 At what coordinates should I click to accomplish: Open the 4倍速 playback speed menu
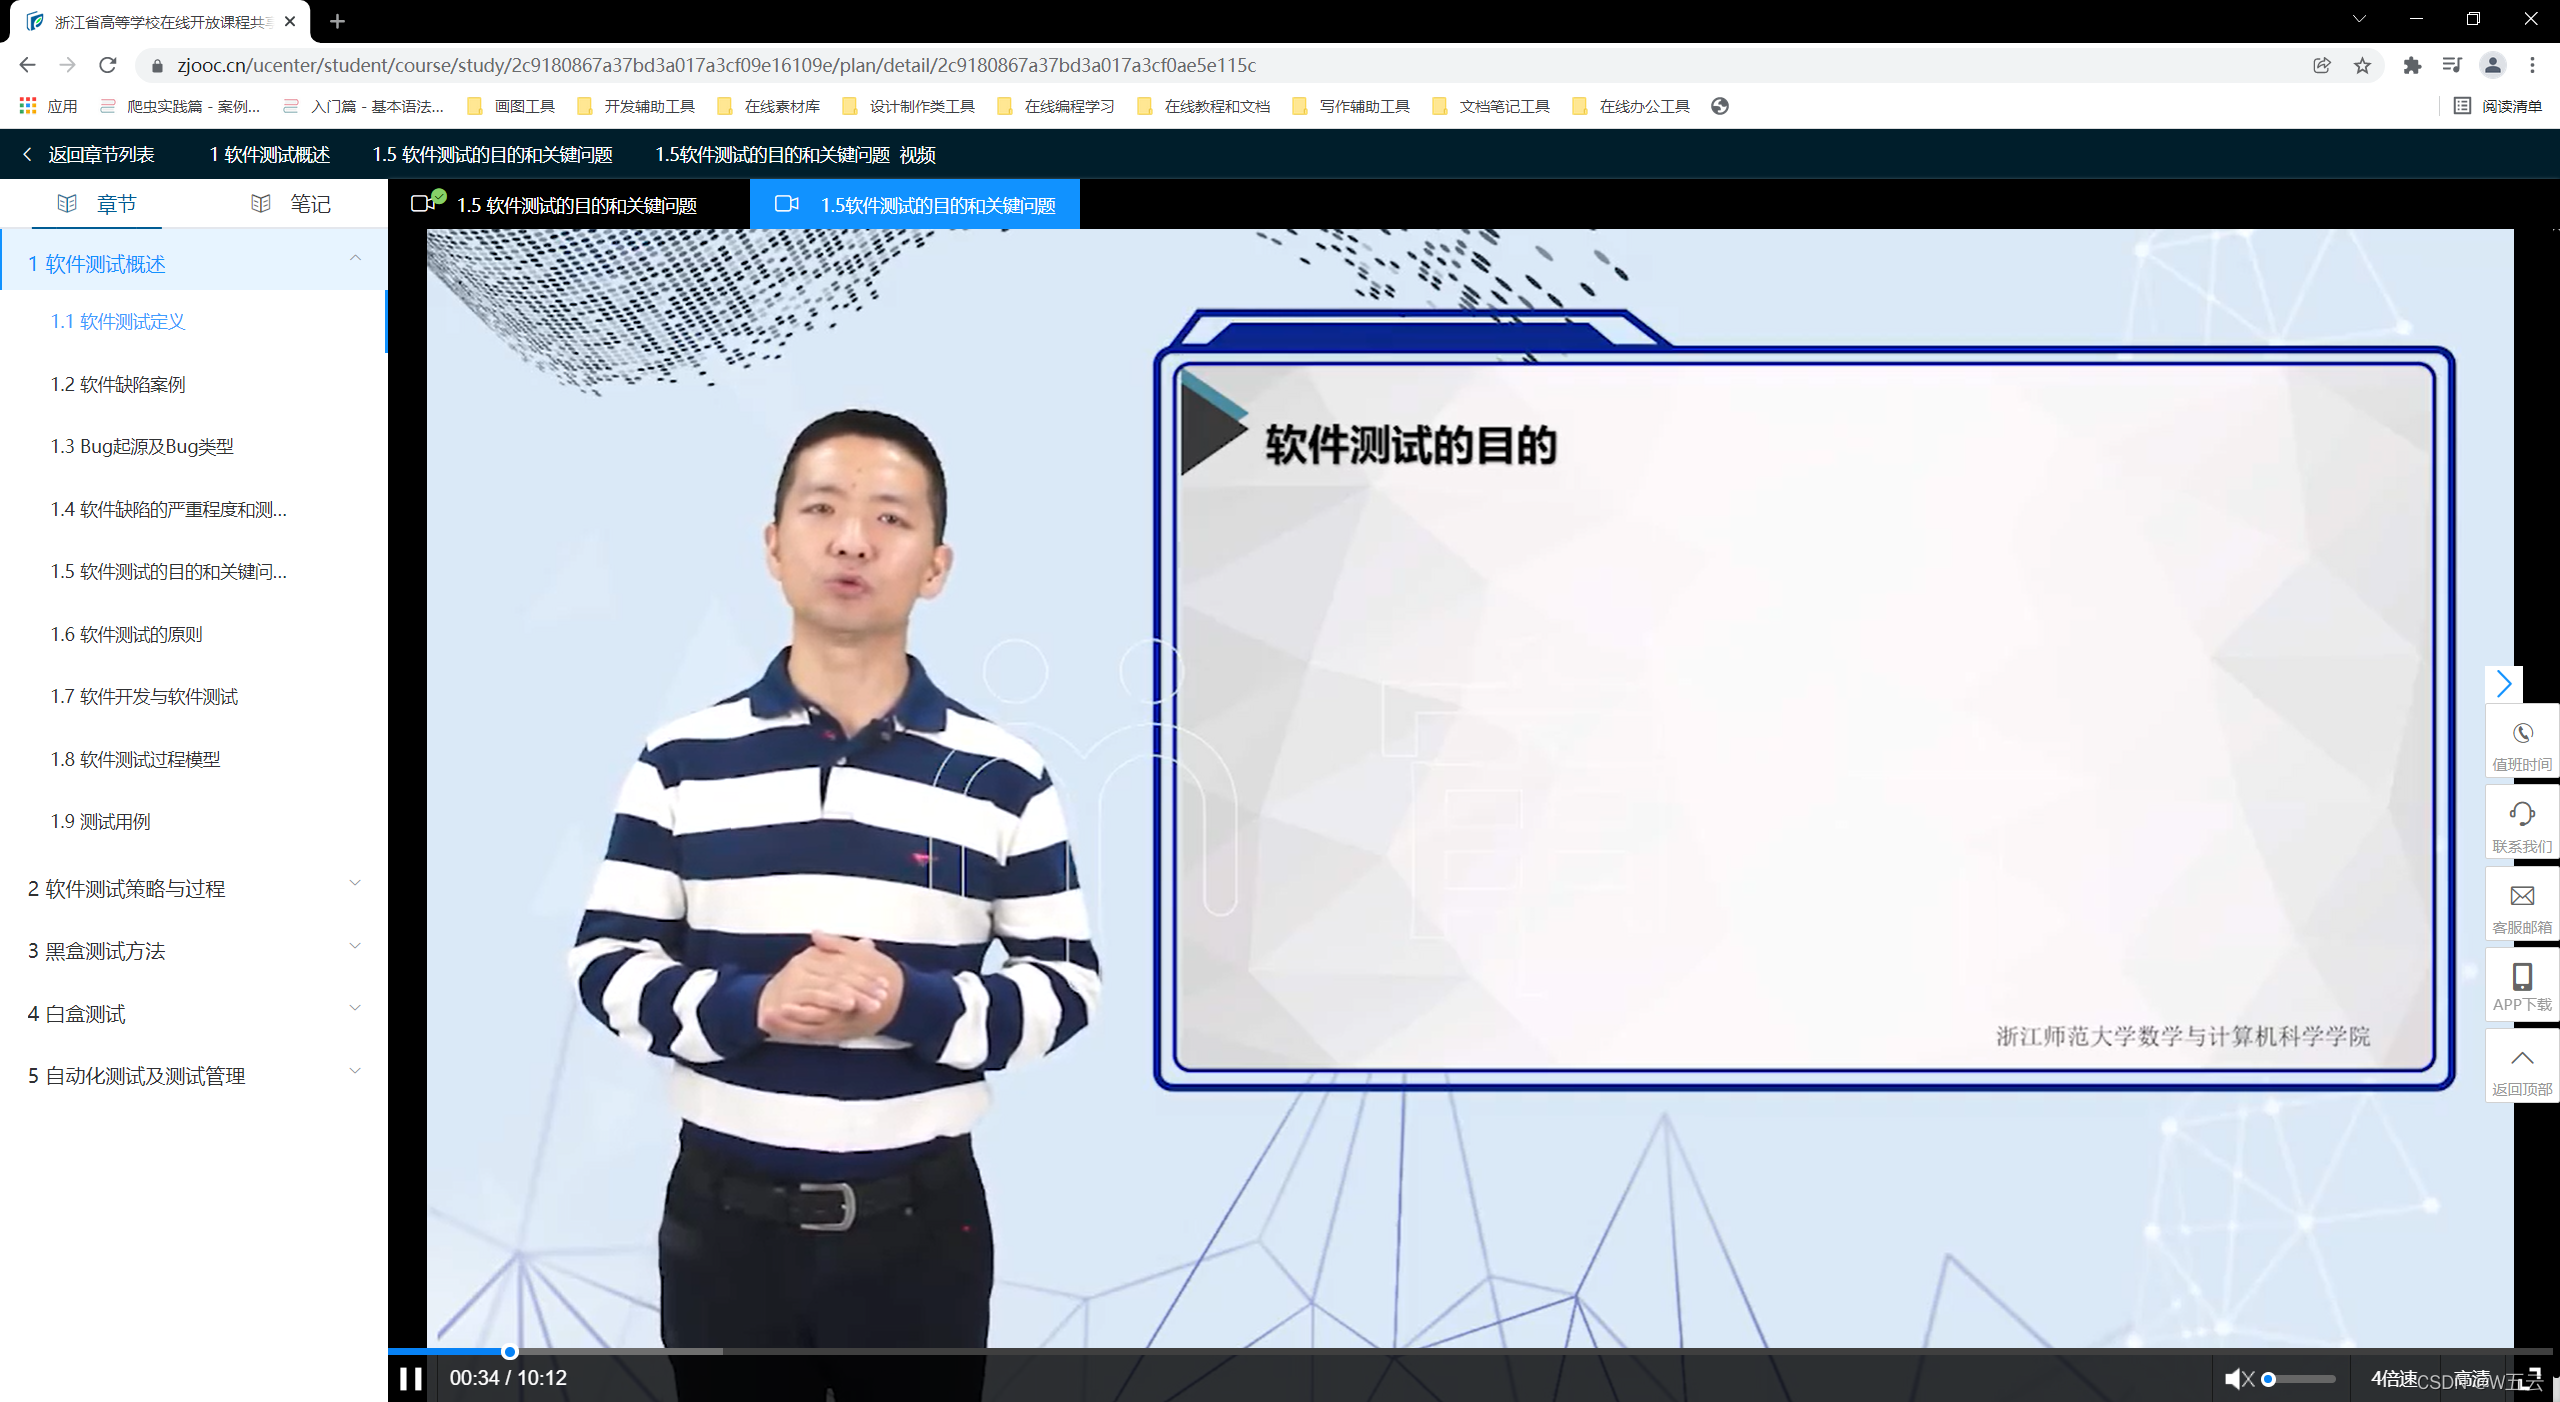tap(2392, 1379)
